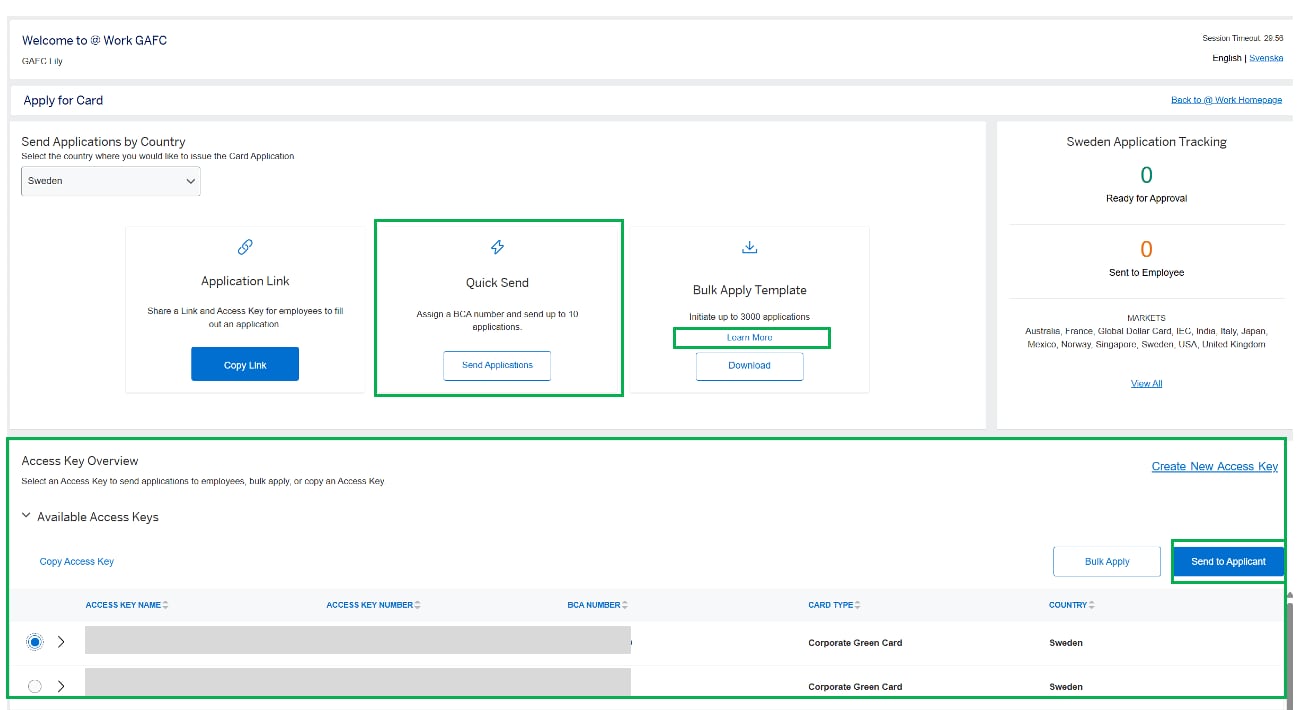
Task: Select the first access key radio button
Action: (35, 642)
